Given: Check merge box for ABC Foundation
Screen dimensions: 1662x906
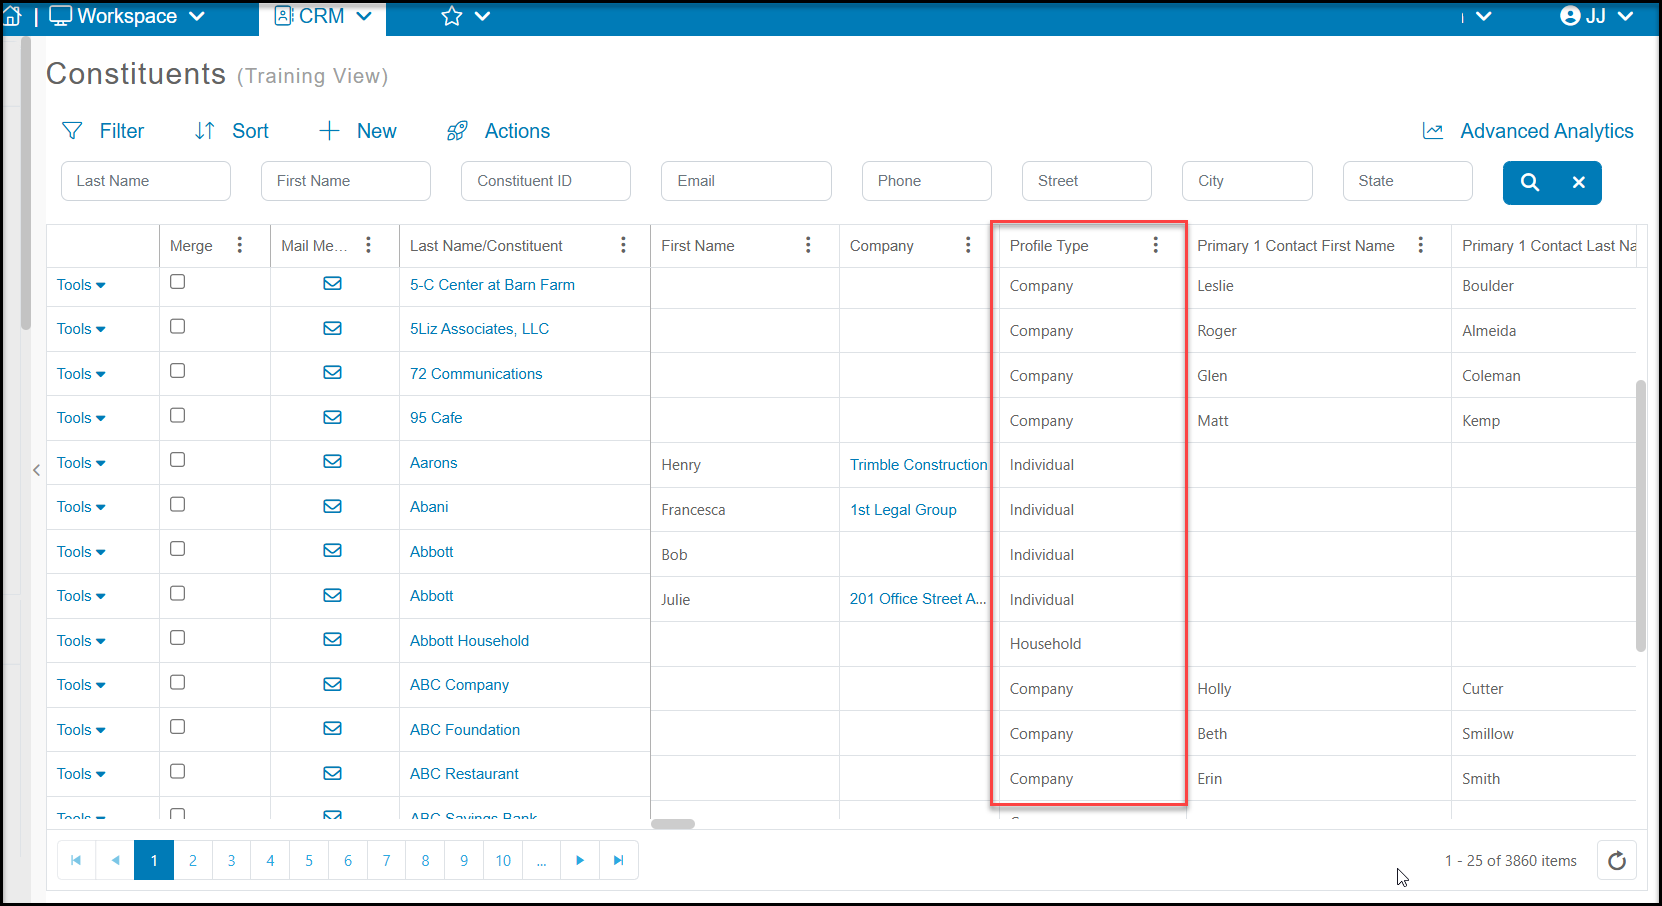Looking at the screenshot, I should tap(178, 726).
